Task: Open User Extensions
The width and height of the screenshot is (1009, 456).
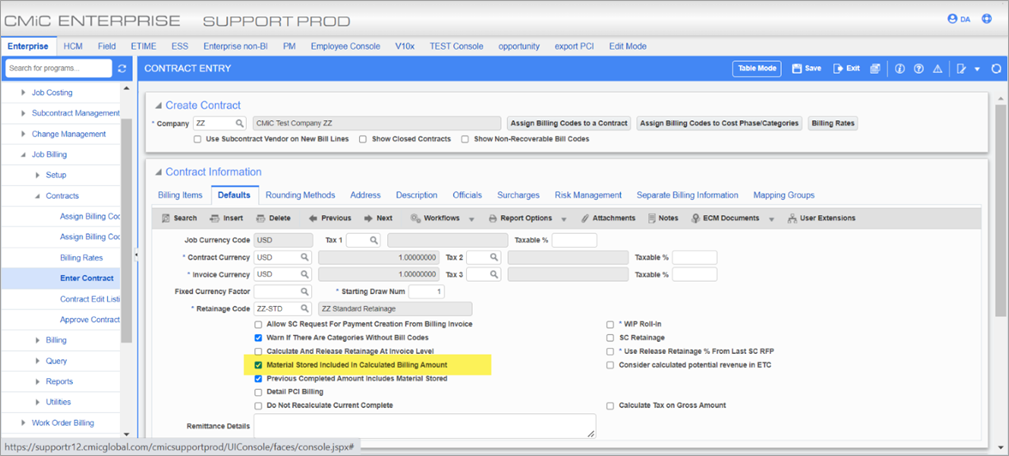Action: (821, 218)
